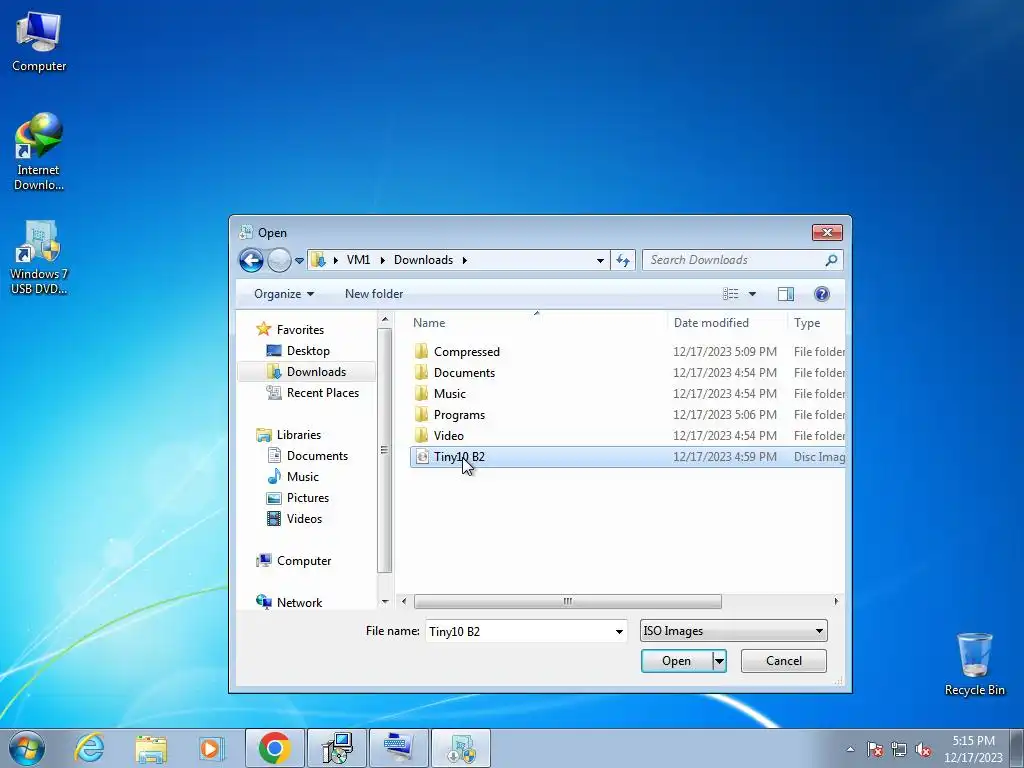Select the Compressed folder
This screenshot has width=1024, height=768.
coord(628,351)
